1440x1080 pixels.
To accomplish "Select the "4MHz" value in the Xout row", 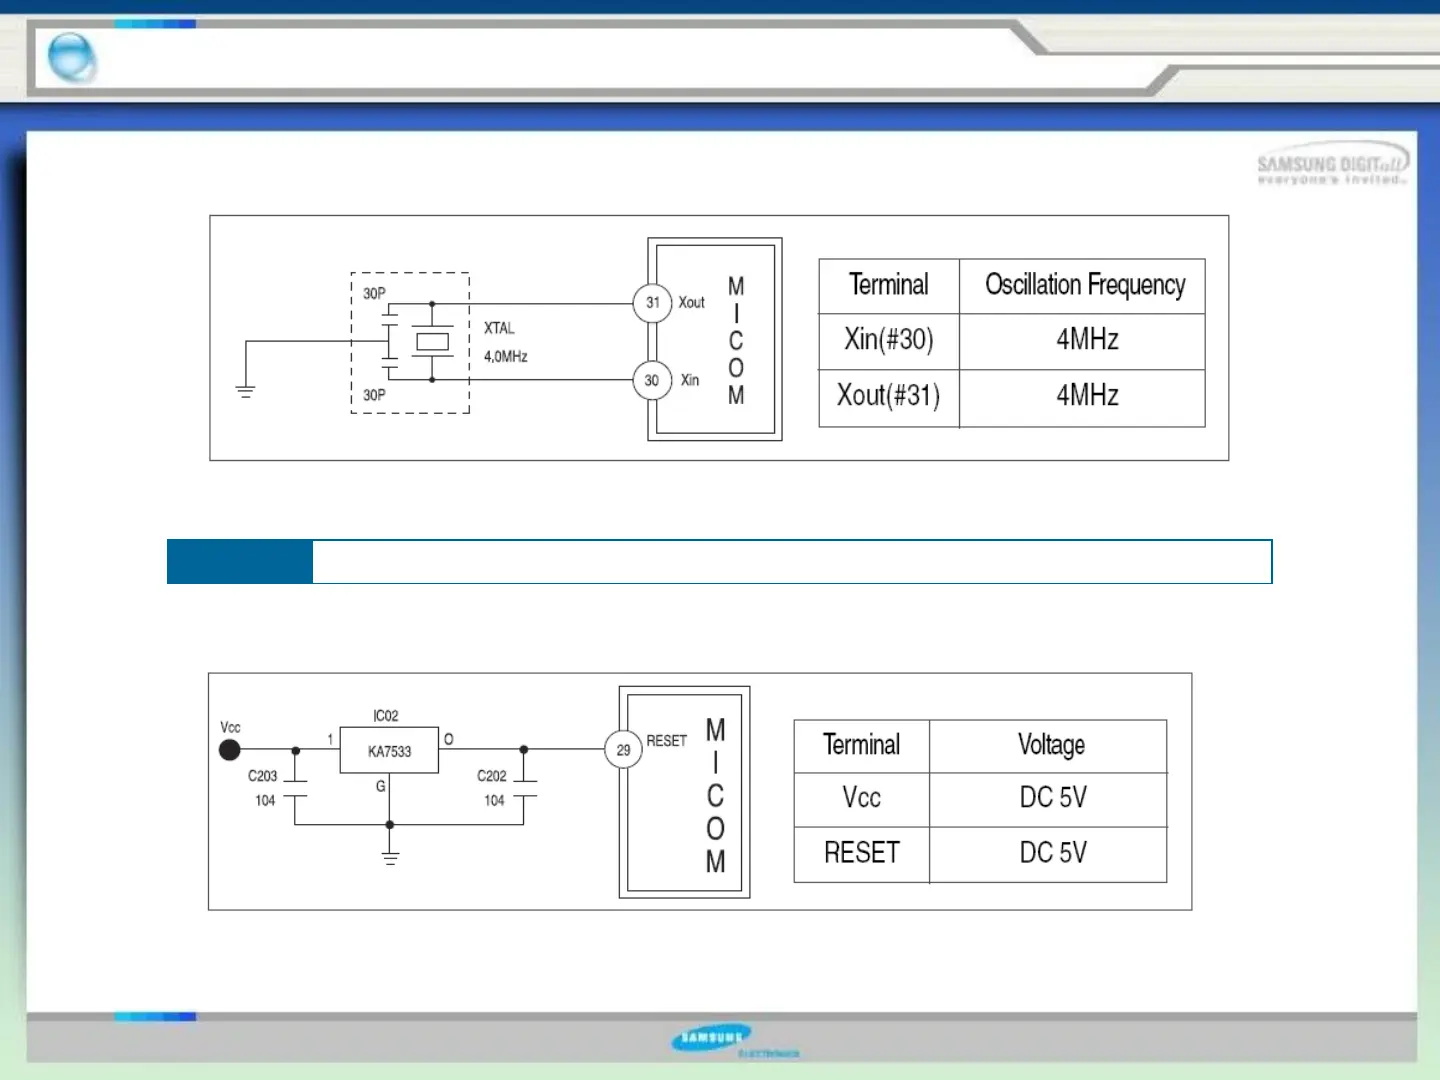I will tap(1087, 395).
